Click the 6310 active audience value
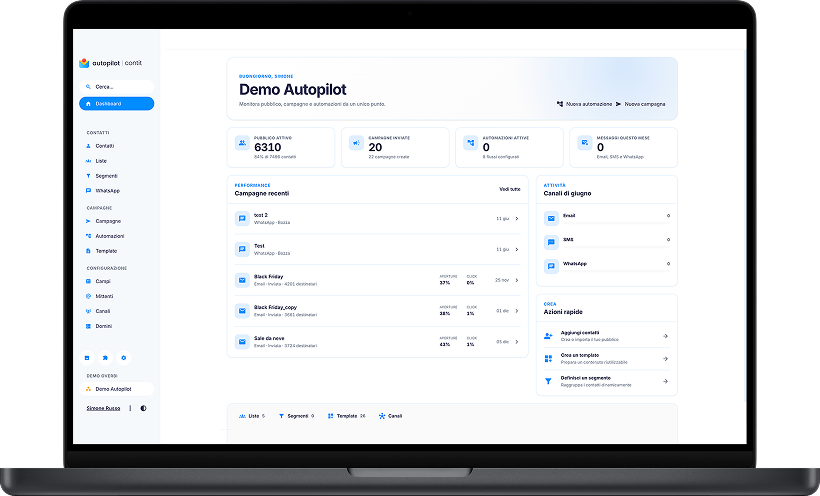 click(268, 148)
